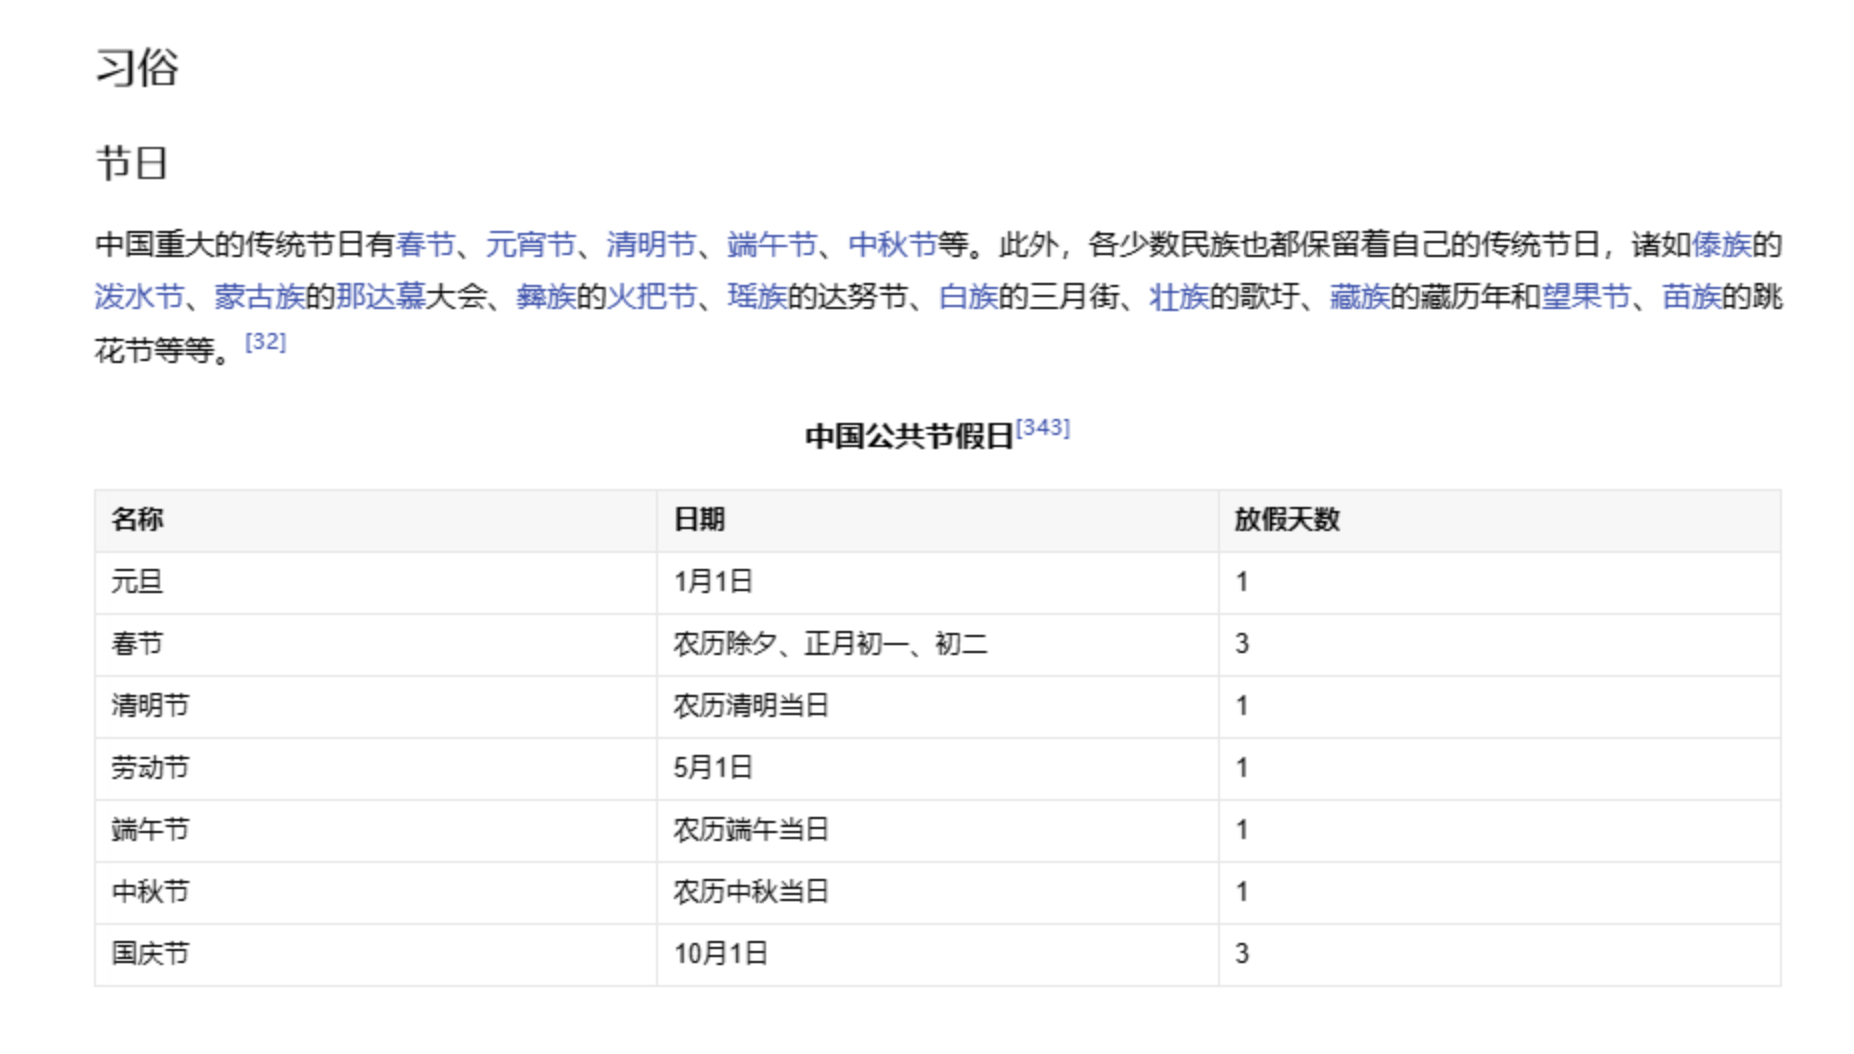Open the 清明节 link in the paragraph
Image resolution: width=1854 pixels, height=1054 pixels.
click(652, 245)
